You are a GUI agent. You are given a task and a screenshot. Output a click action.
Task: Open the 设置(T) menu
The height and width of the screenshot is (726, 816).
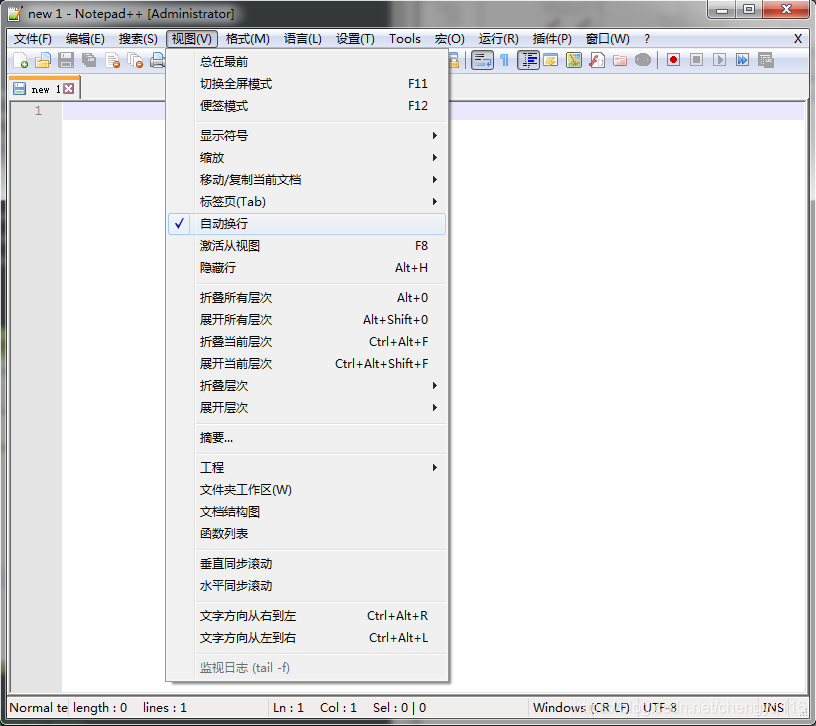(x=355, y=39)
